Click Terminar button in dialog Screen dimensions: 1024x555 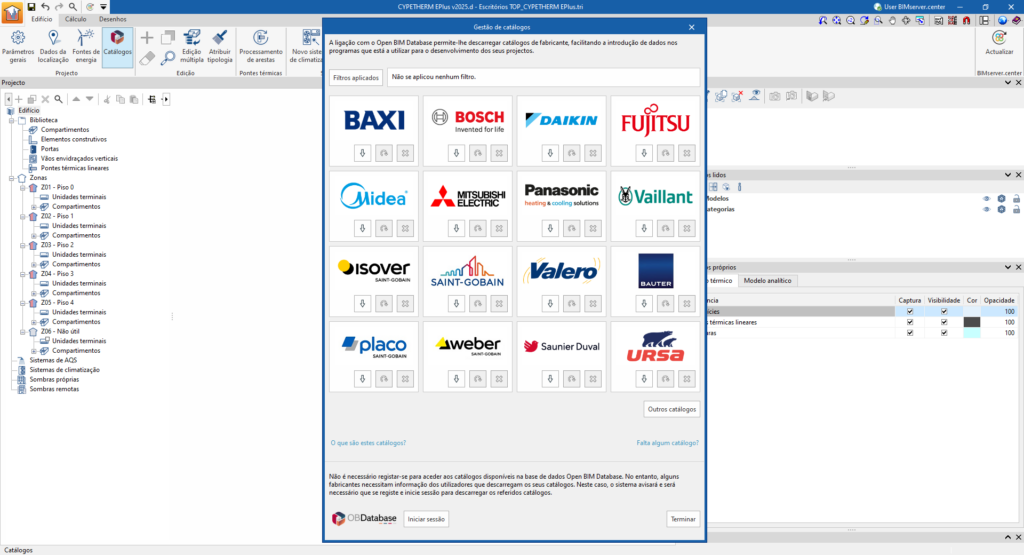click(x=683, y=519)
